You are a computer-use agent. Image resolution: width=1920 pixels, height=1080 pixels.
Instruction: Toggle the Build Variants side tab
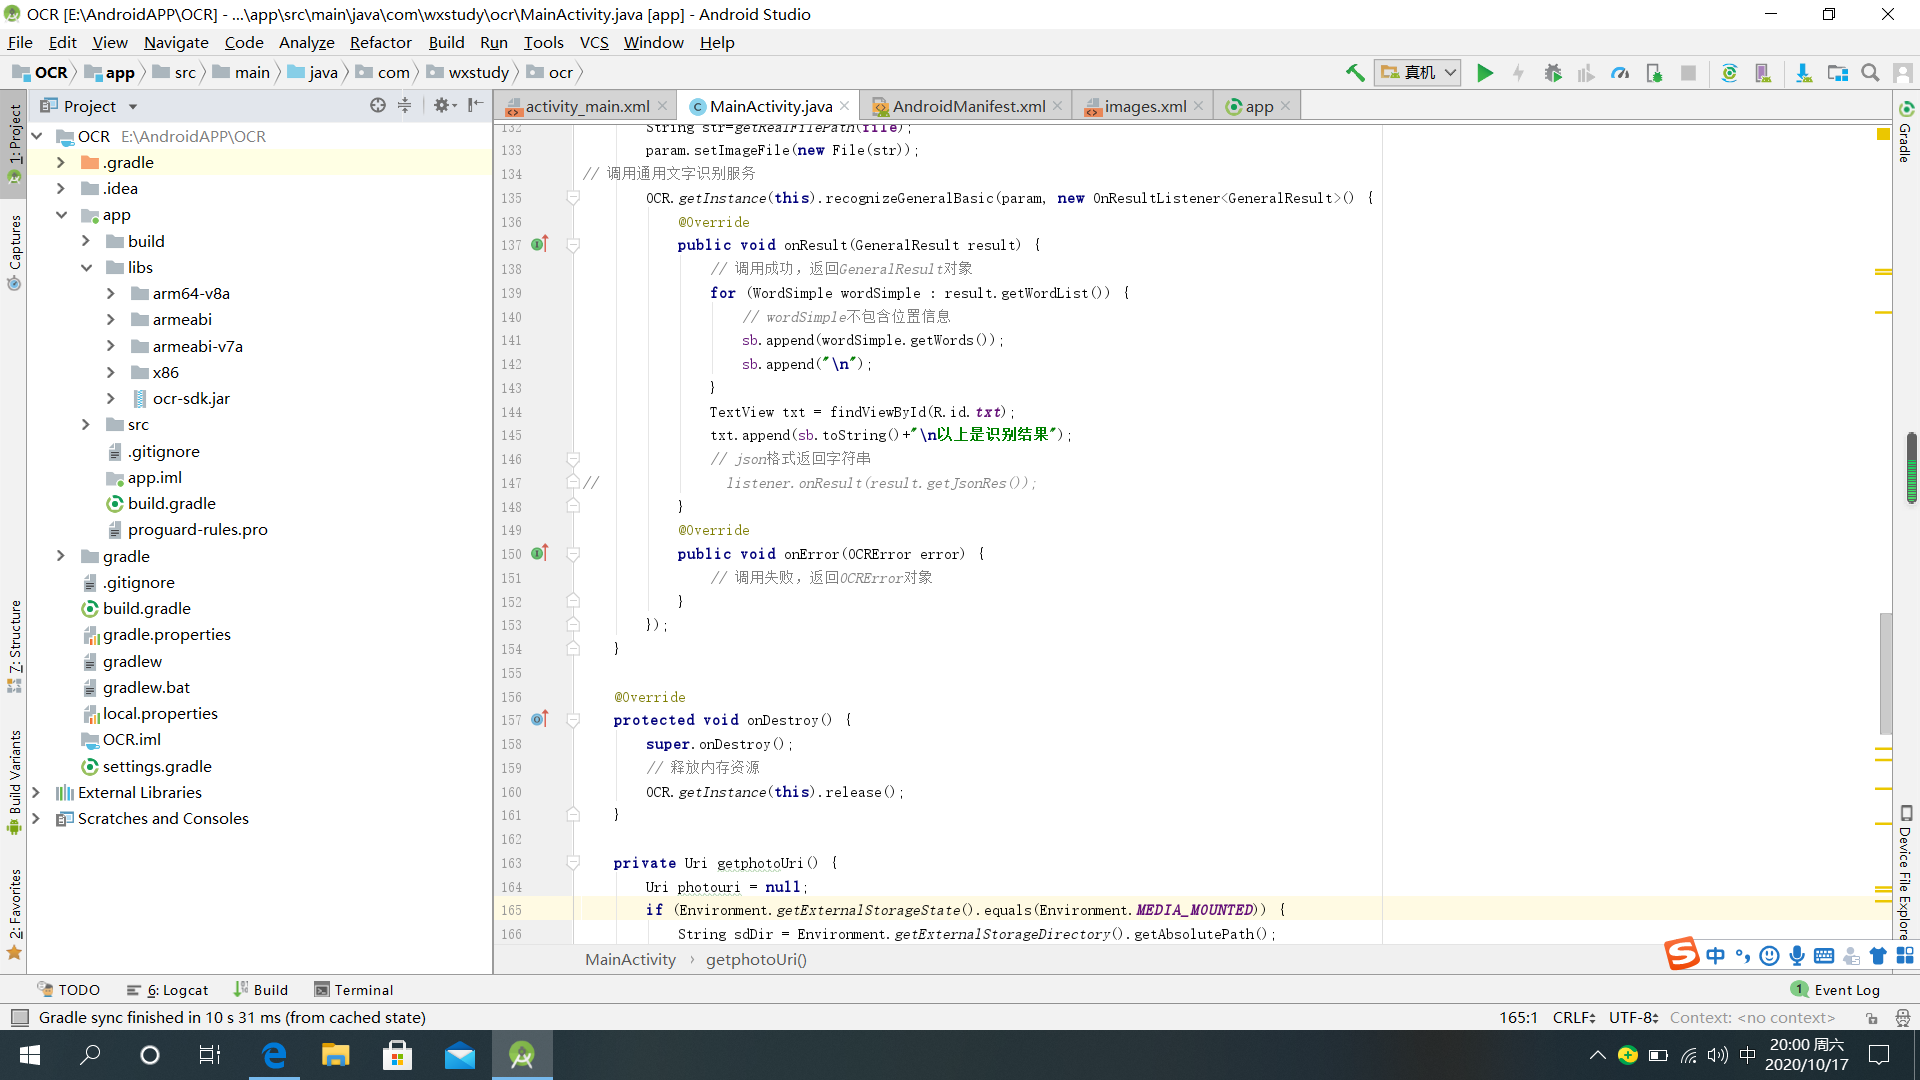coord(14,781)
